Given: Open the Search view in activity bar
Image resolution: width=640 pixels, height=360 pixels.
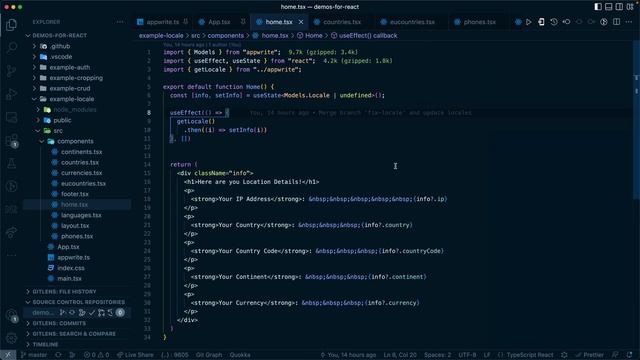Looking at the screenshot, I should (11, 47).
